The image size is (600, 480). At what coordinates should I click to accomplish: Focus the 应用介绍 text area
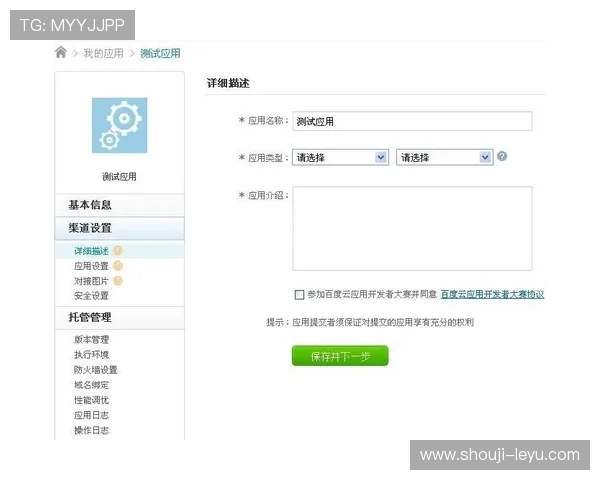pyautogui.click(x=412, y=229)
